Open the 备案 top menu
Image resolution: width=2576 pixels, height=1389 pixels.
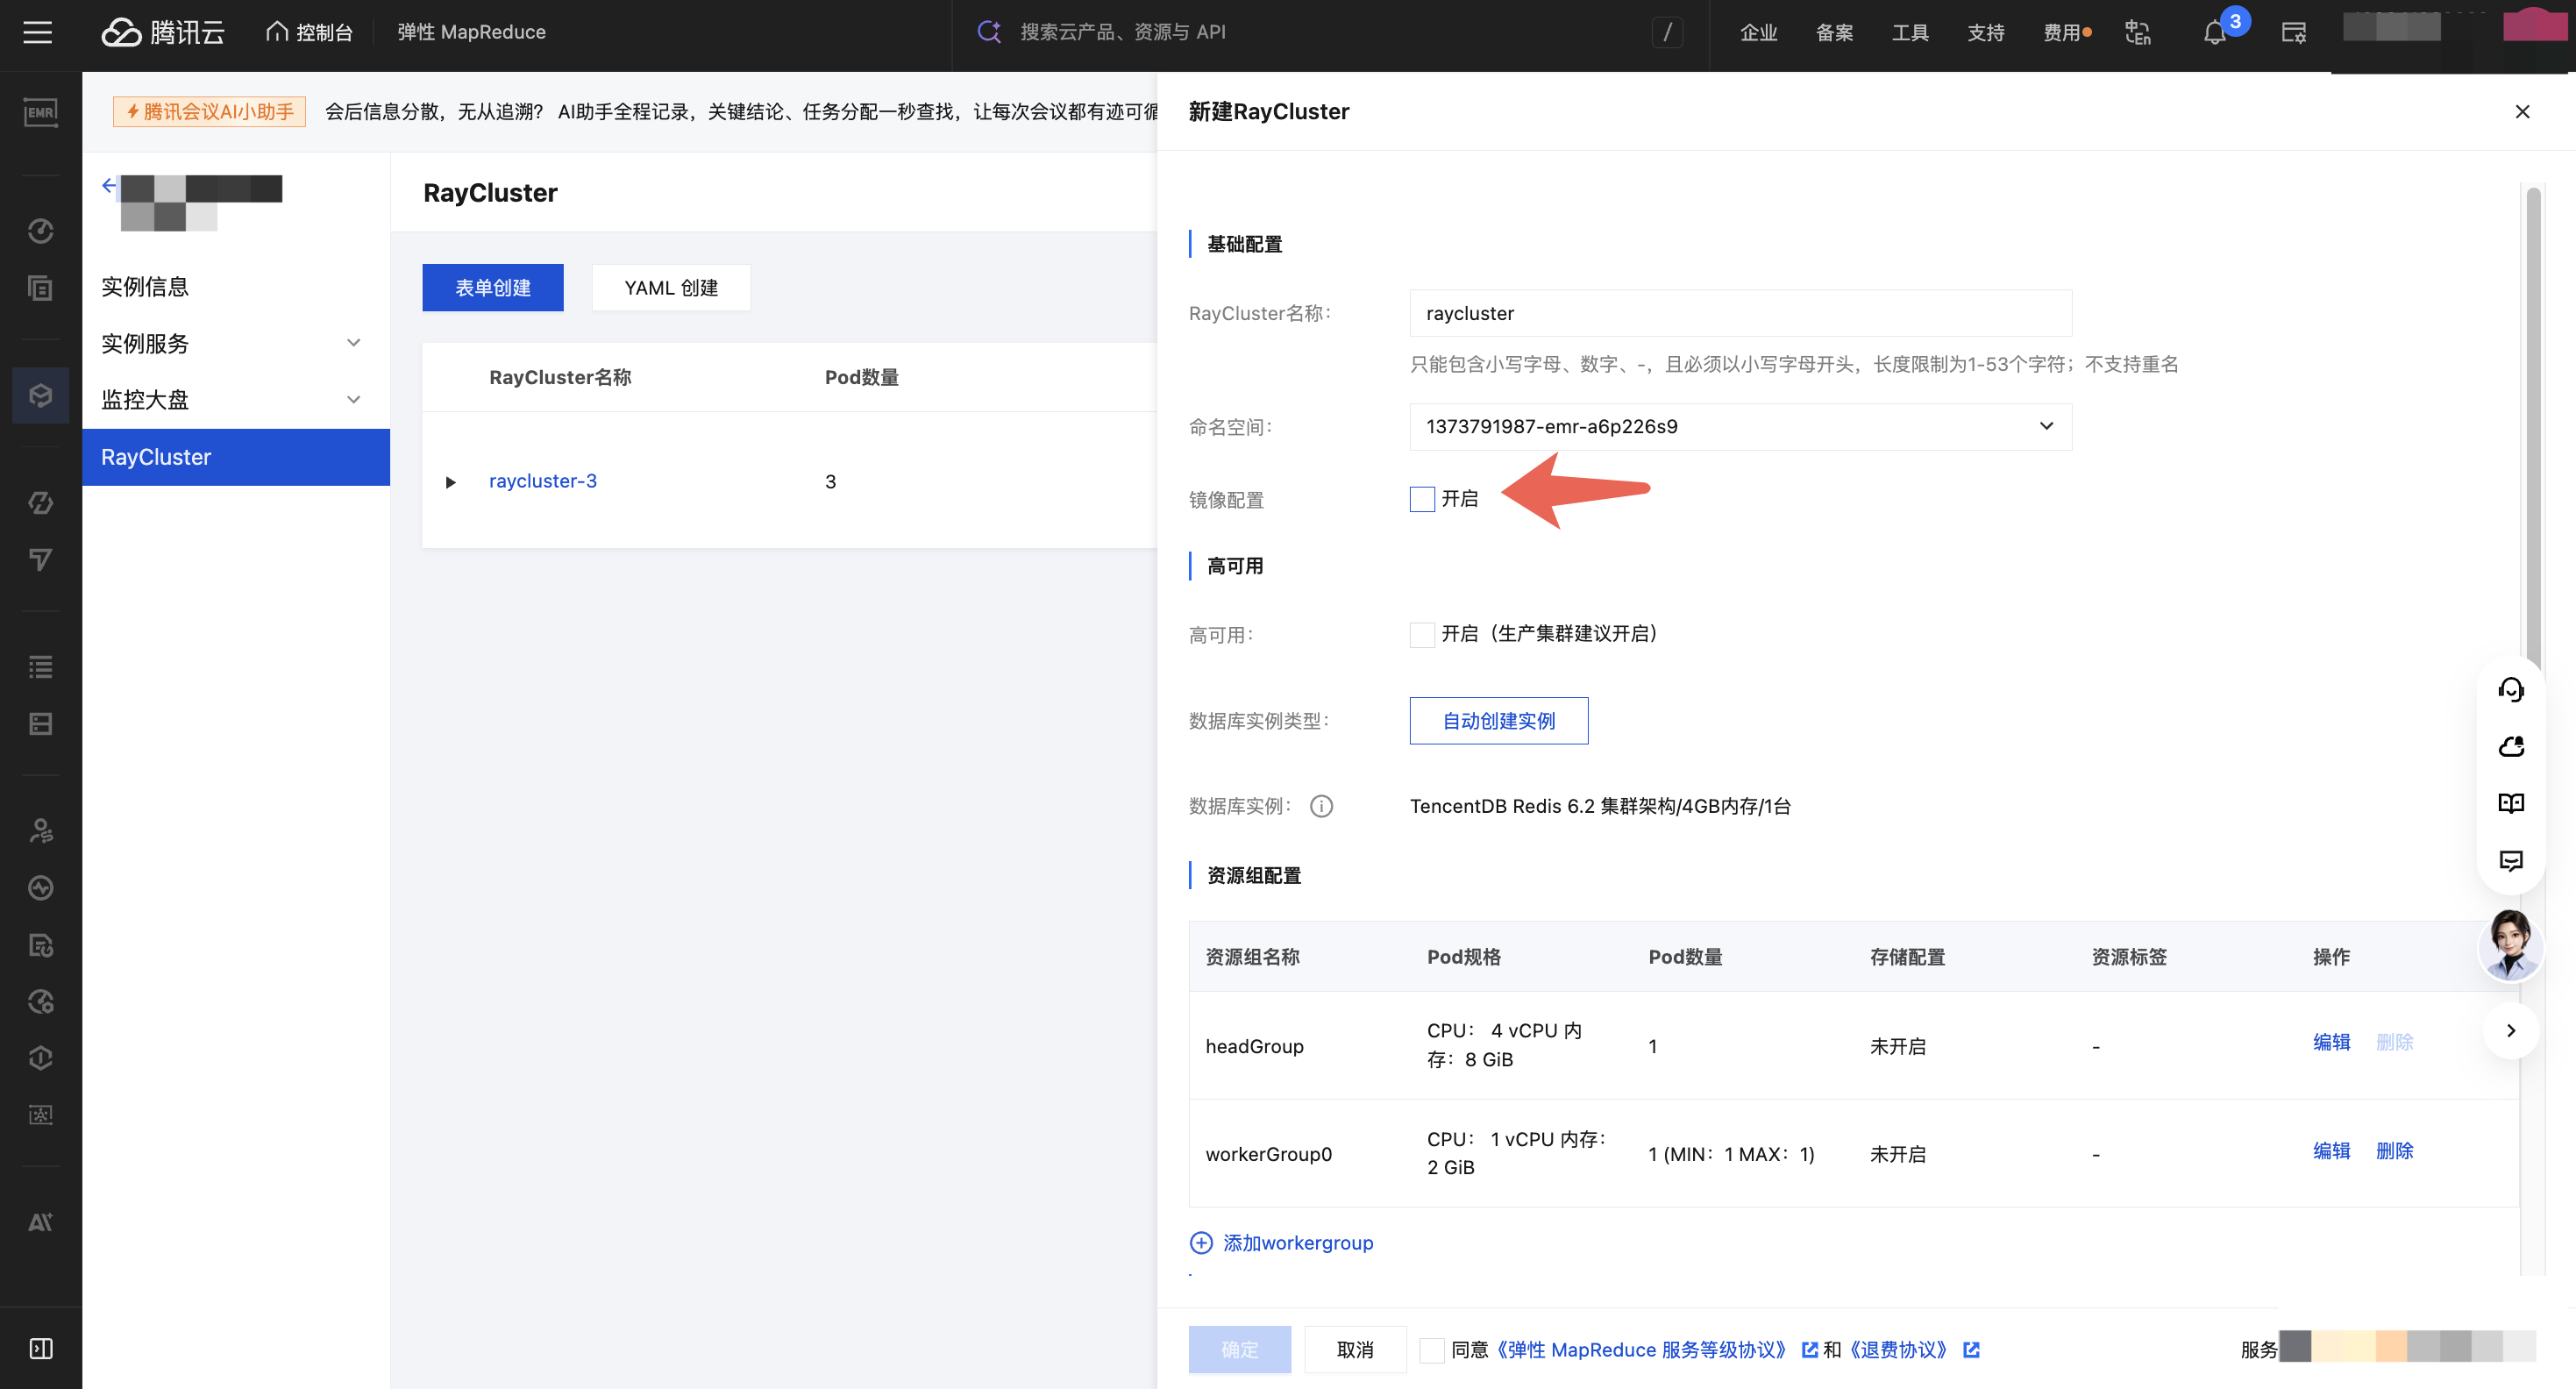[x=1834, y=32]
